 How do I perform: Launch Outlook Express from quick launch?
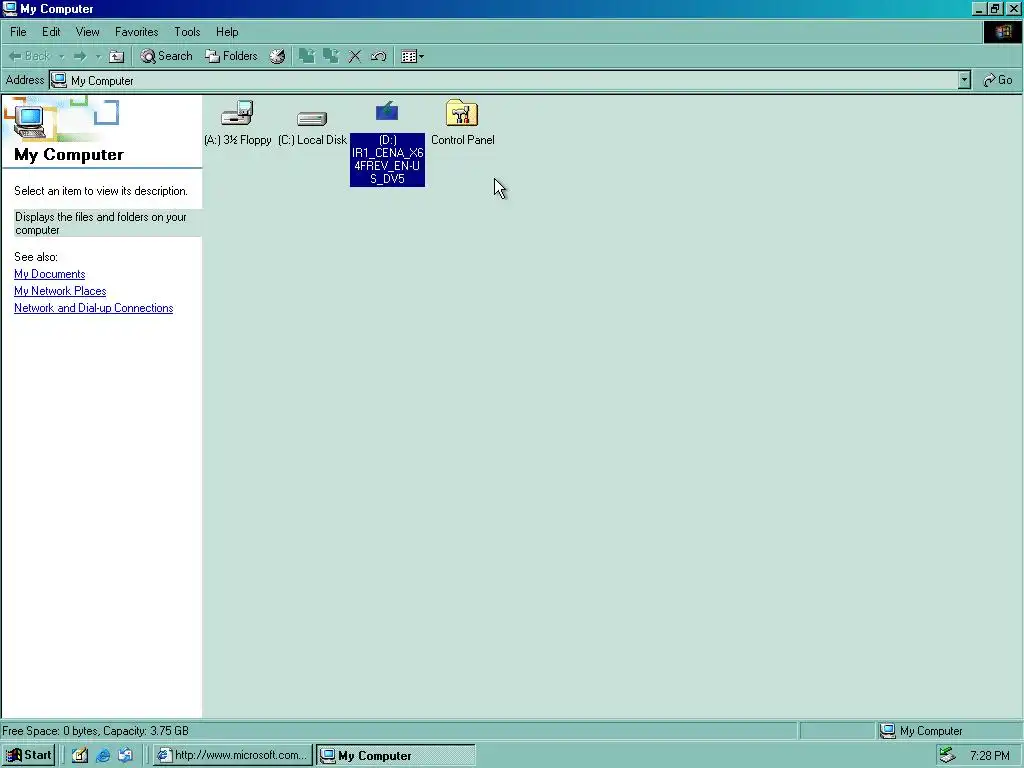point(125,755)
